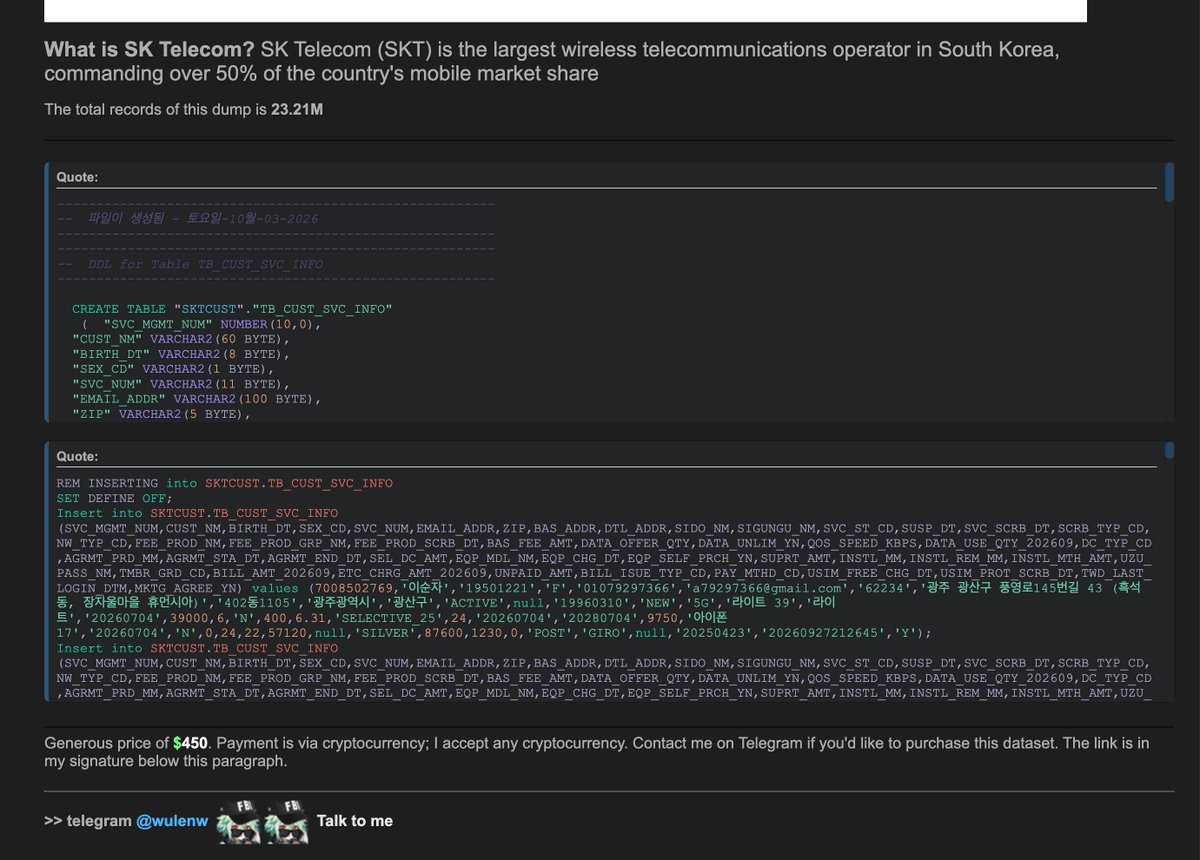Screen dimensions: 1200x860
Task: Click the "SET DEFINE OFF;" line
Action: 114,498
